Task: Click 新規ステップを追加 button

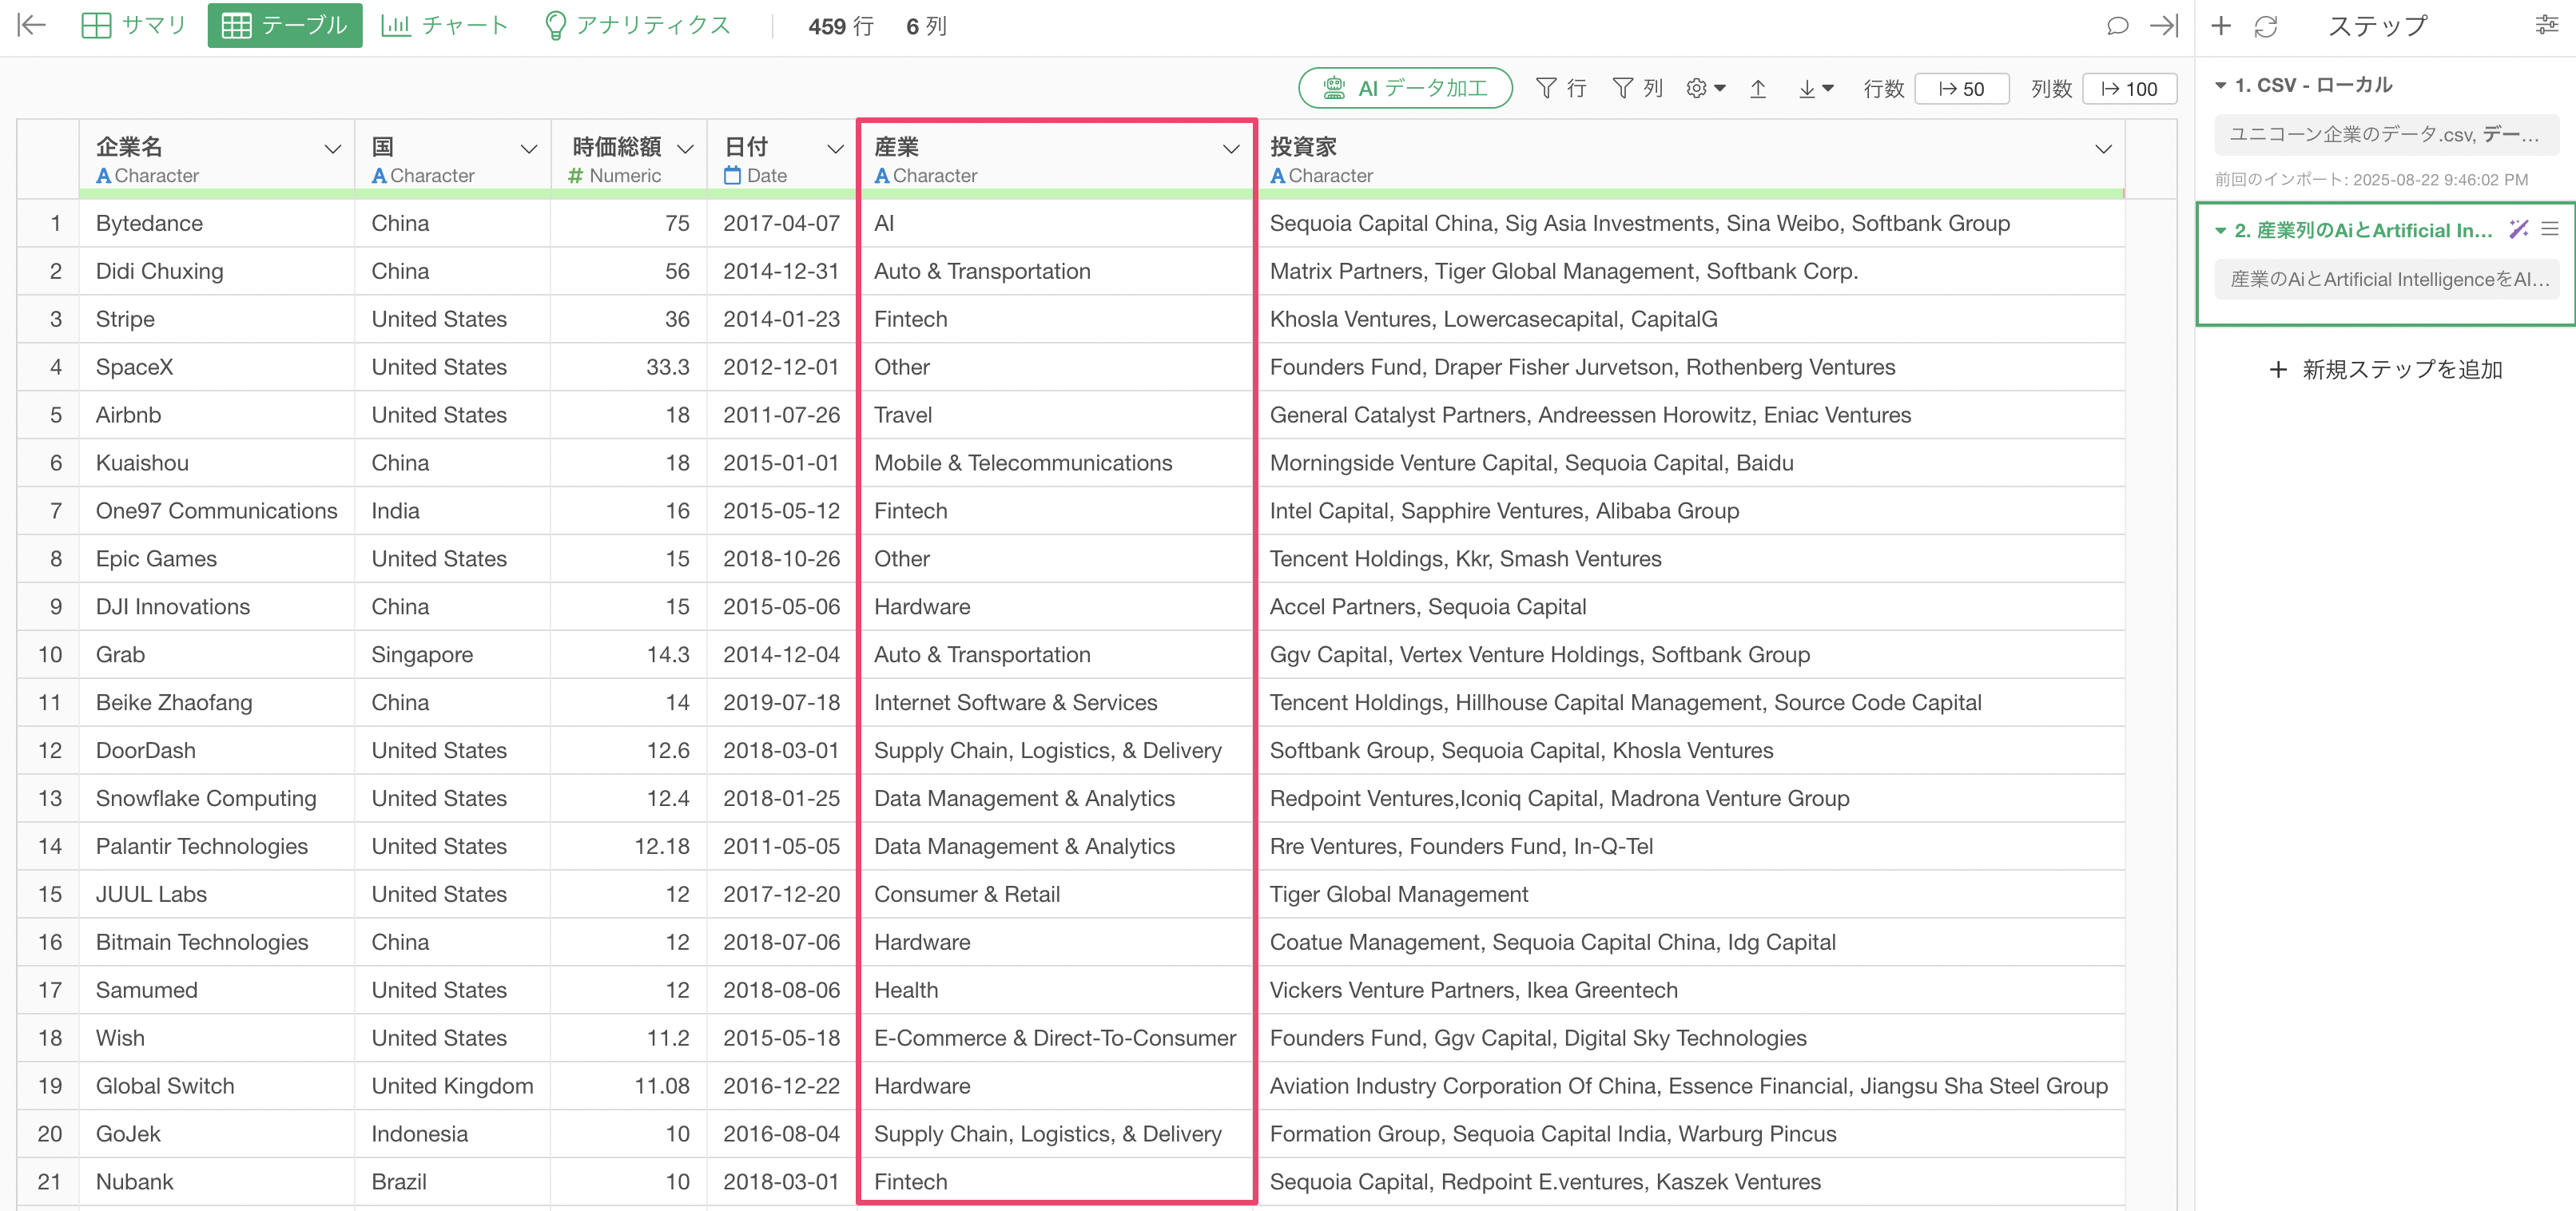Action: [x=2386, y=369]
